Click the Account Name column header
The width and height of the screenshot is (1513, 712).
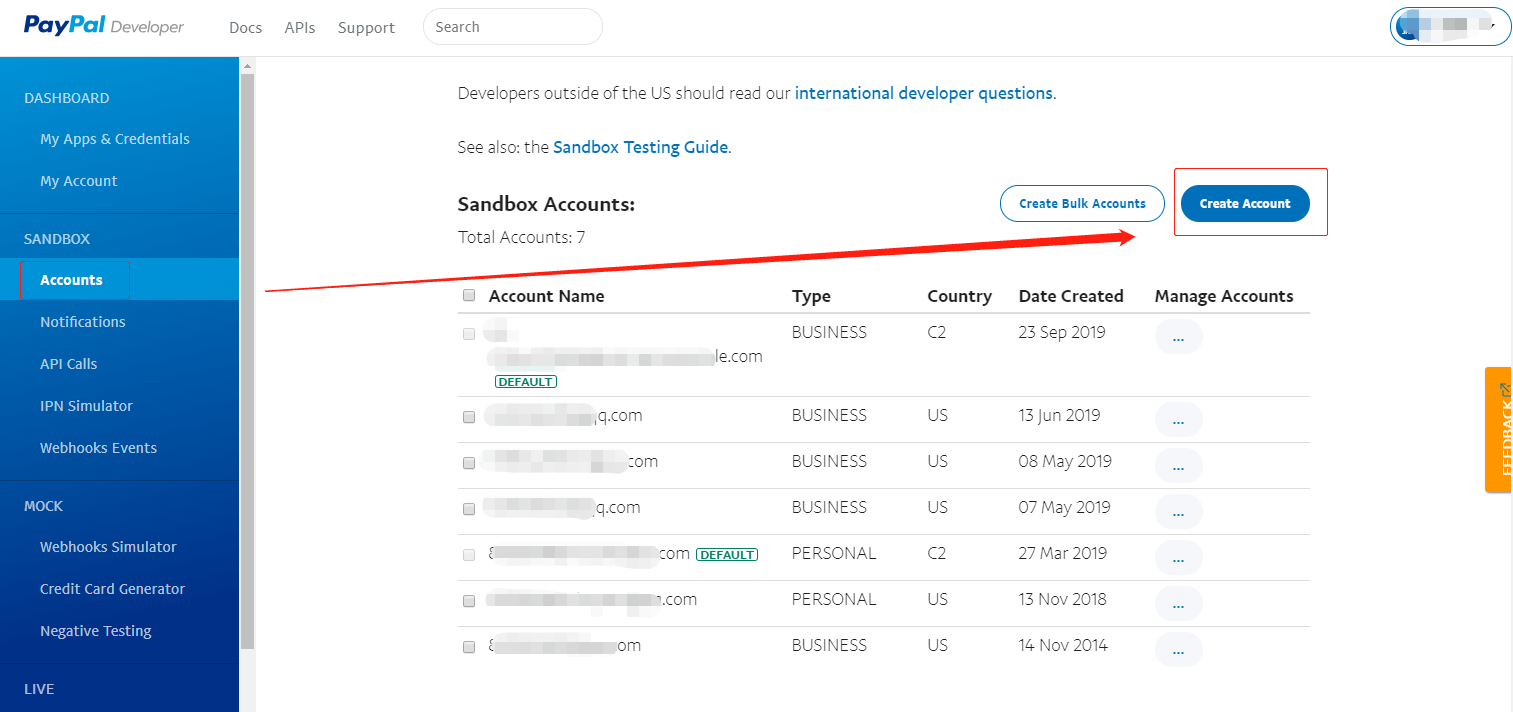click(x=546, y=296)
